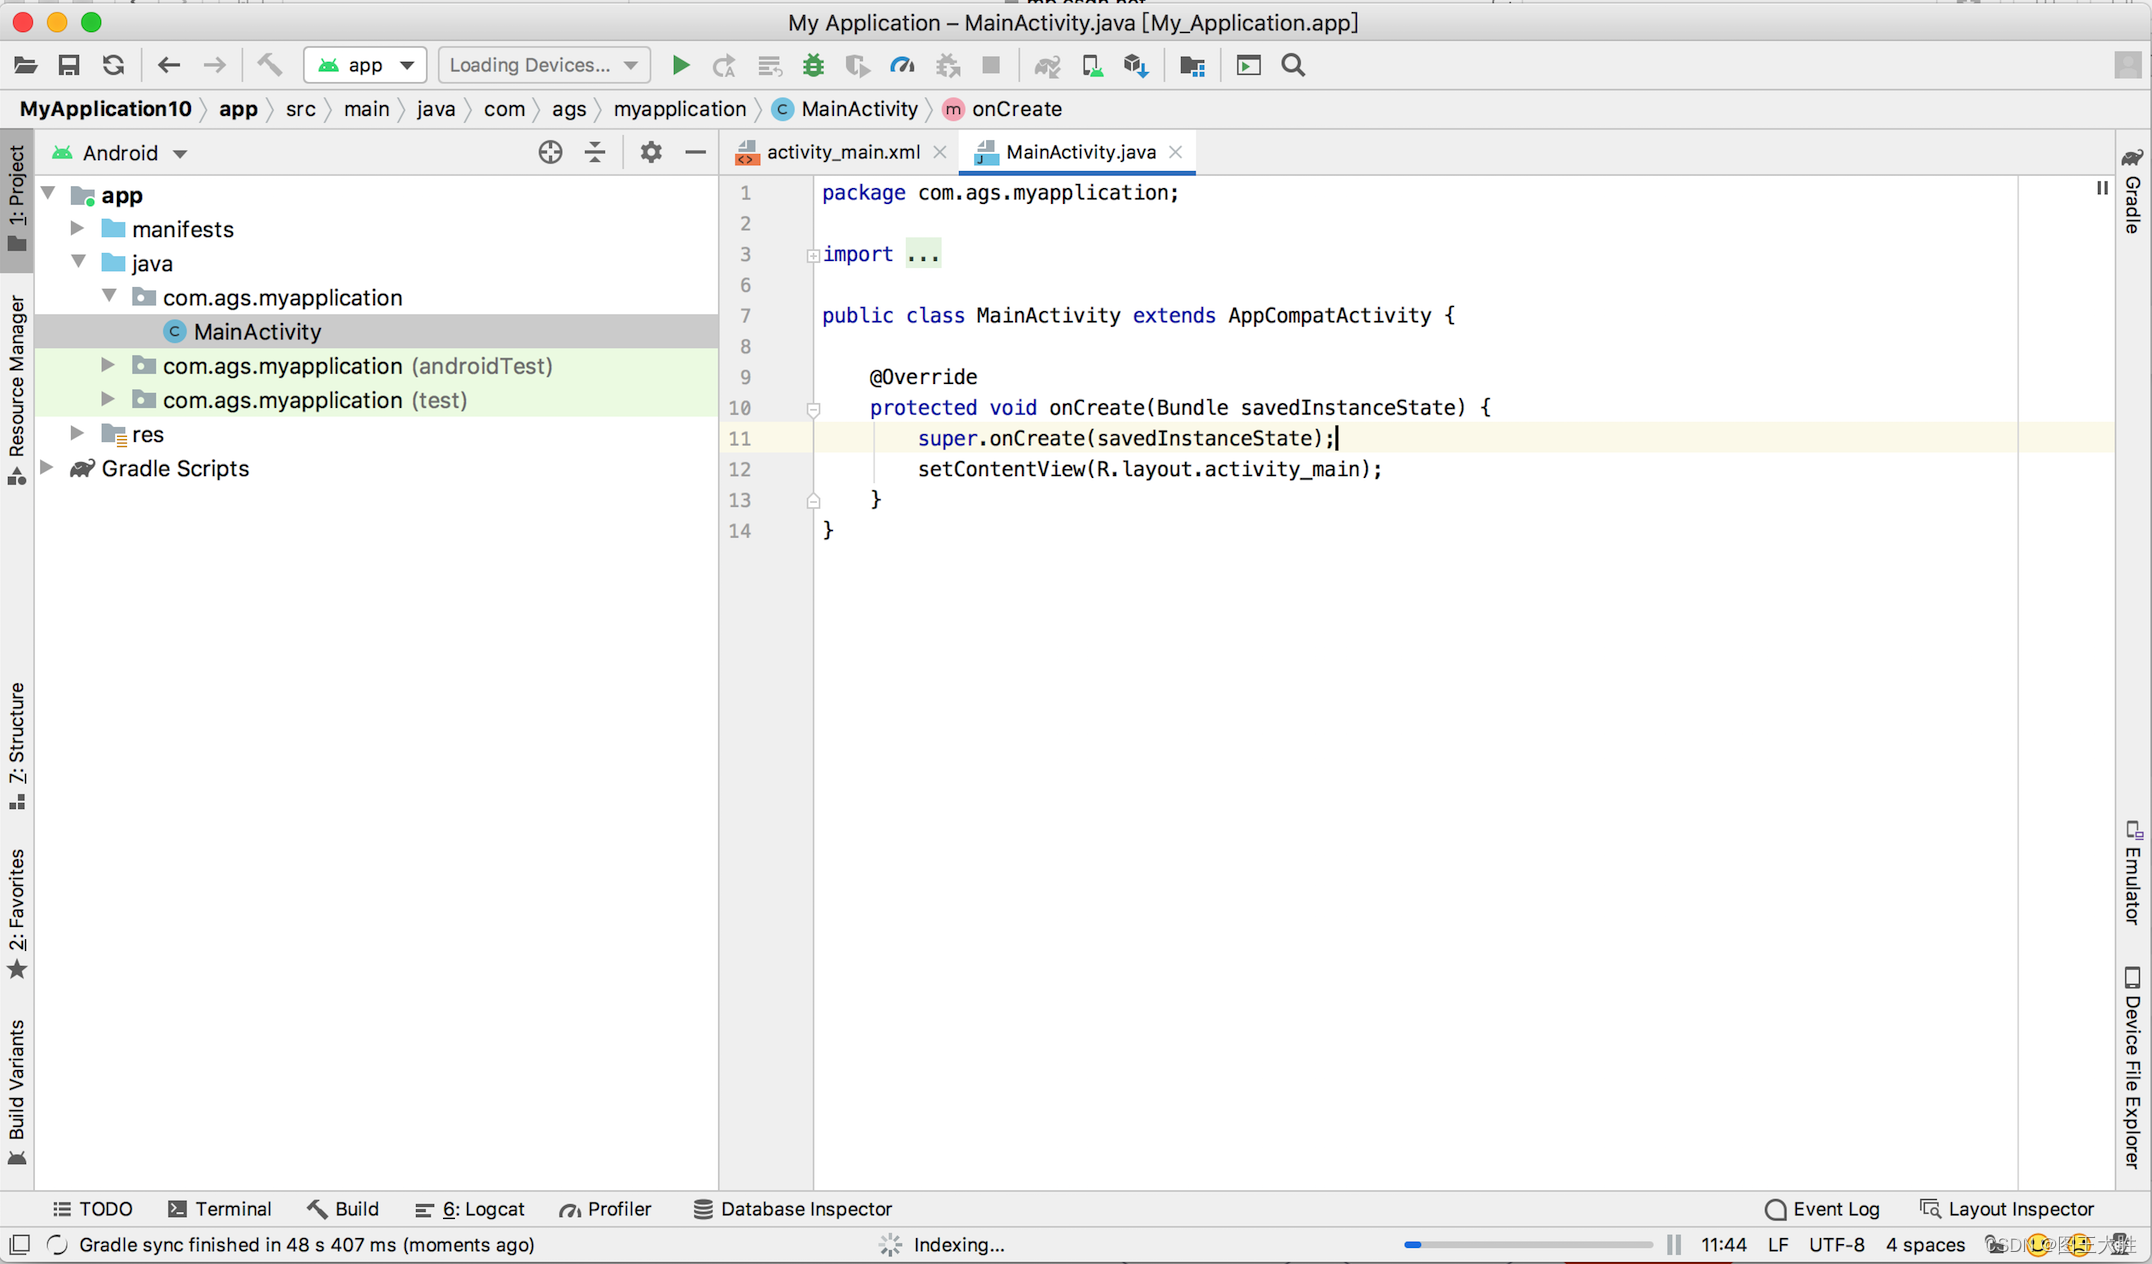Viewport: 2152px width, 1264px height.
Task: Open AVD Manager from the toolbar
Action: [x=1092, y=66]
